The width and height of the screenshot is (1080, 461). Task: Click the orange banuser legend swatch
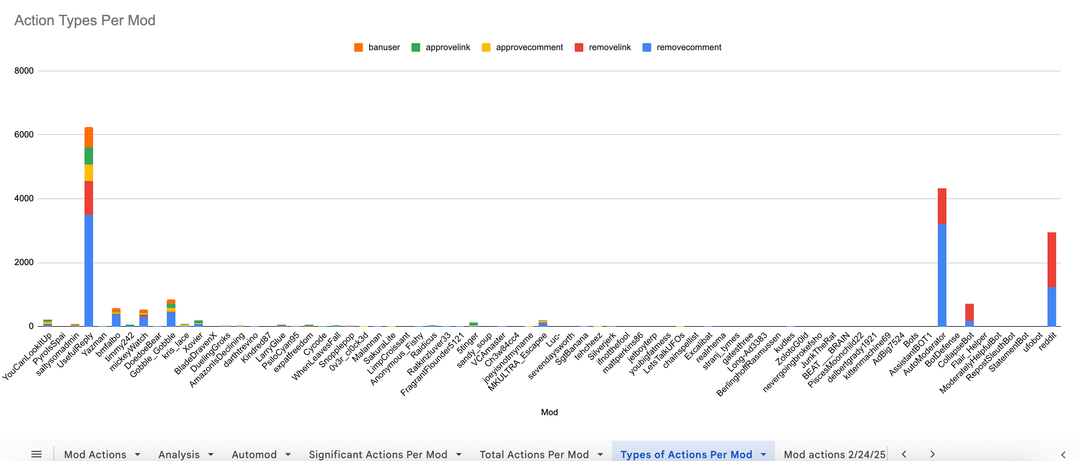pos(359,47)
